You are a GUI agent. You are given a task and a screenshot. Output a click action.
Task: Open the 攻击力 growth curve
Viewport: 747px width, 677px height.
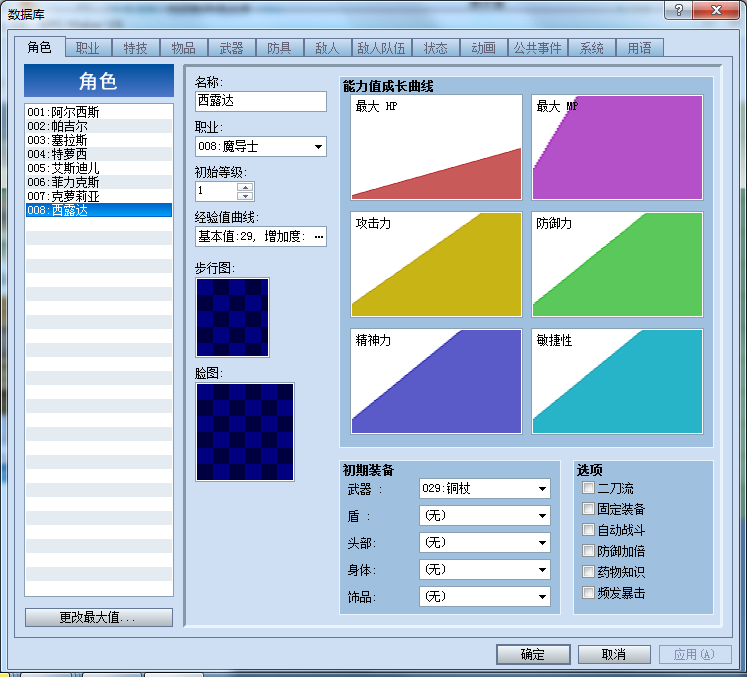(436, 264)
